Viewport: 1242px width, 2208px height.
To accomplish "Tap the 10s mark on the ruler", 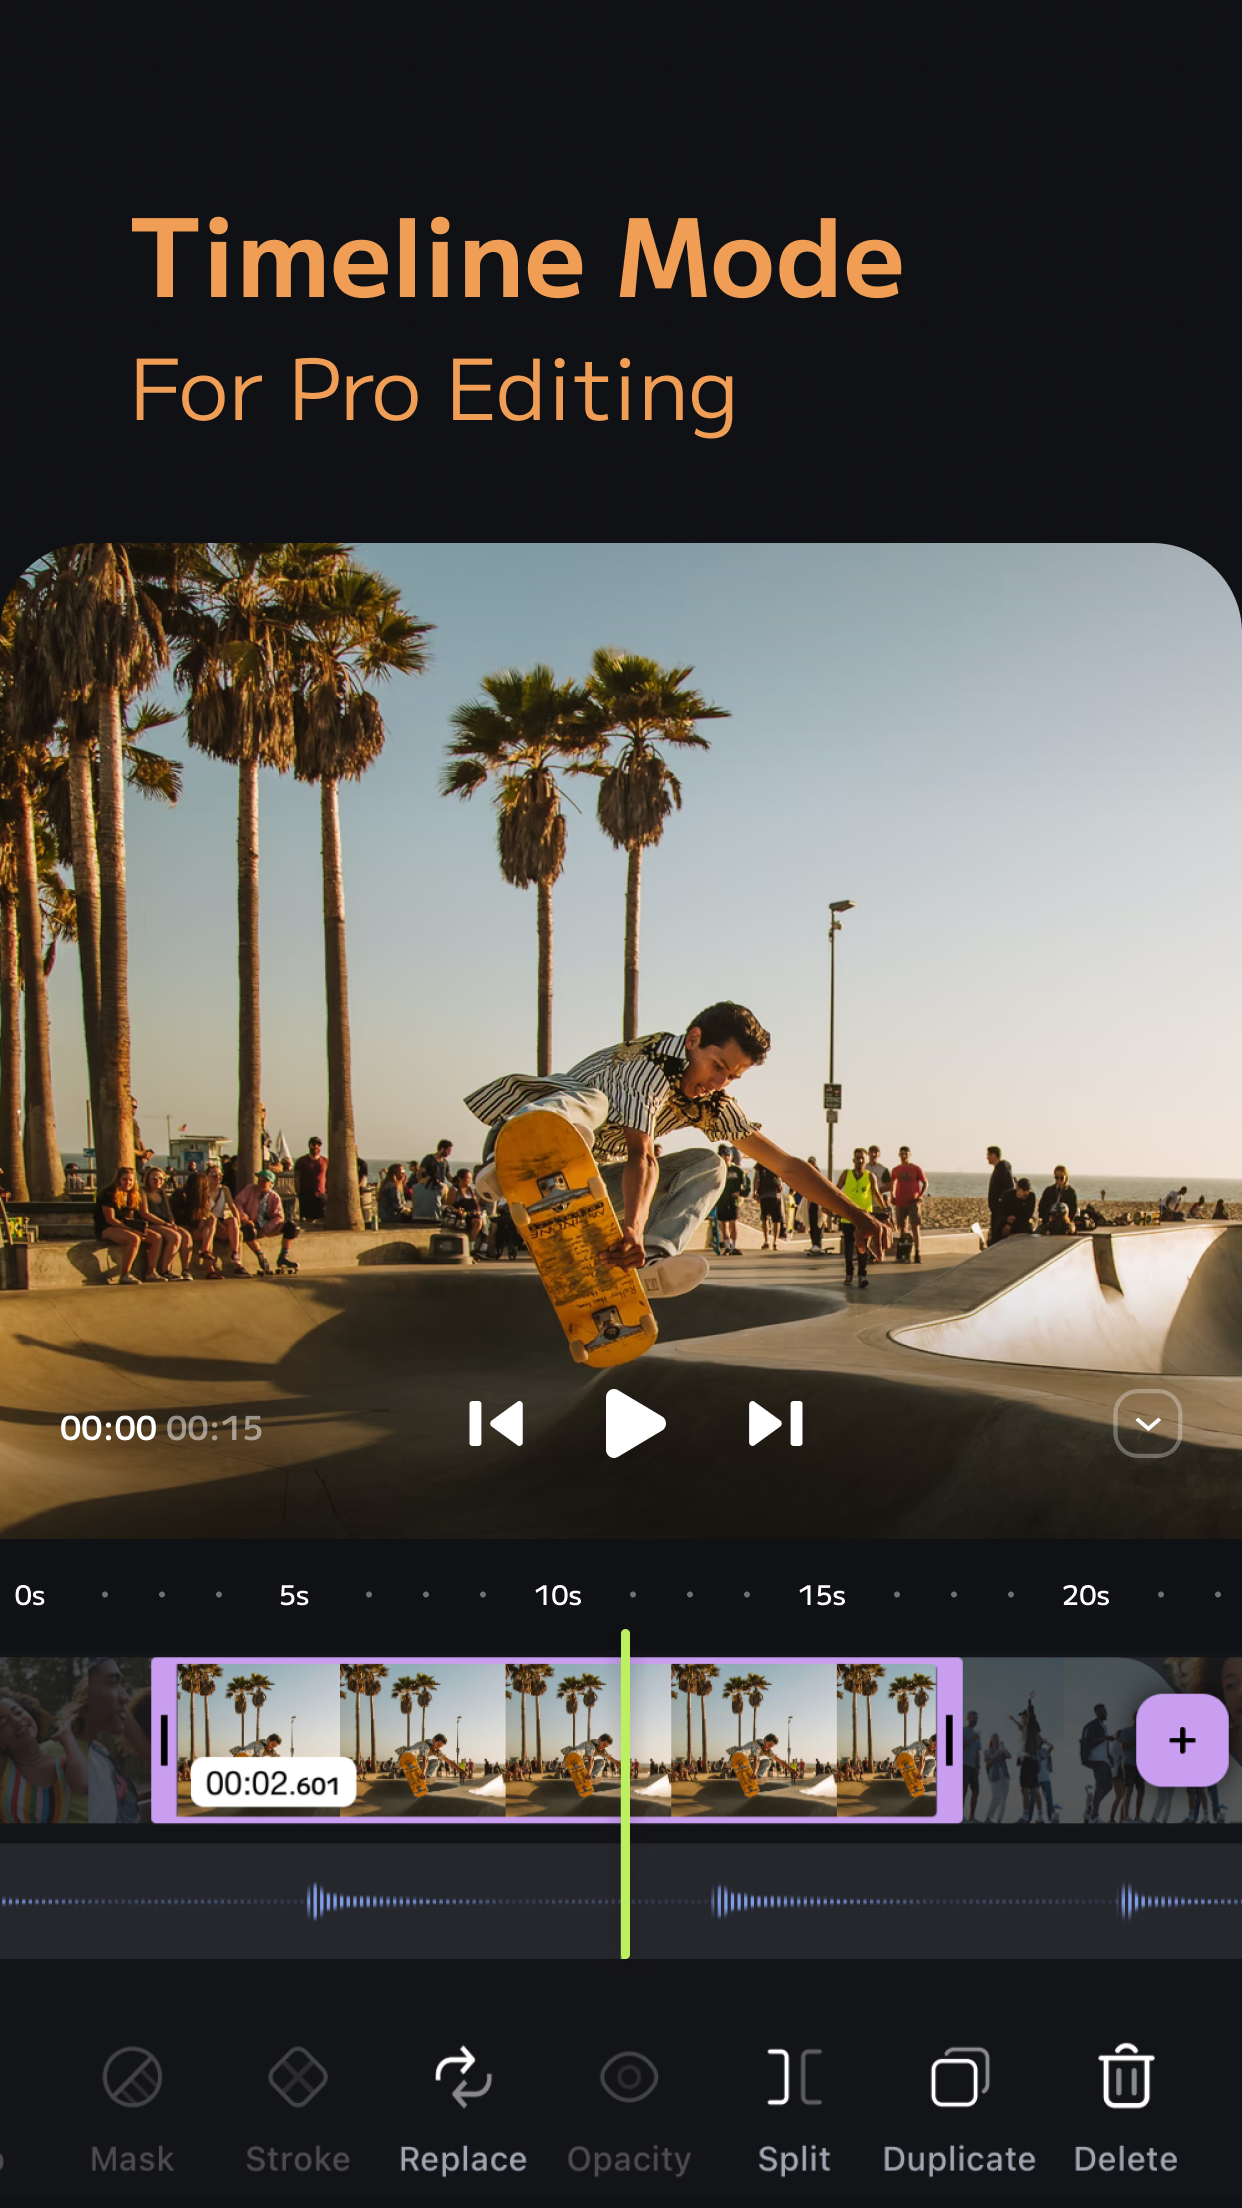I will tap(558, 1595).
